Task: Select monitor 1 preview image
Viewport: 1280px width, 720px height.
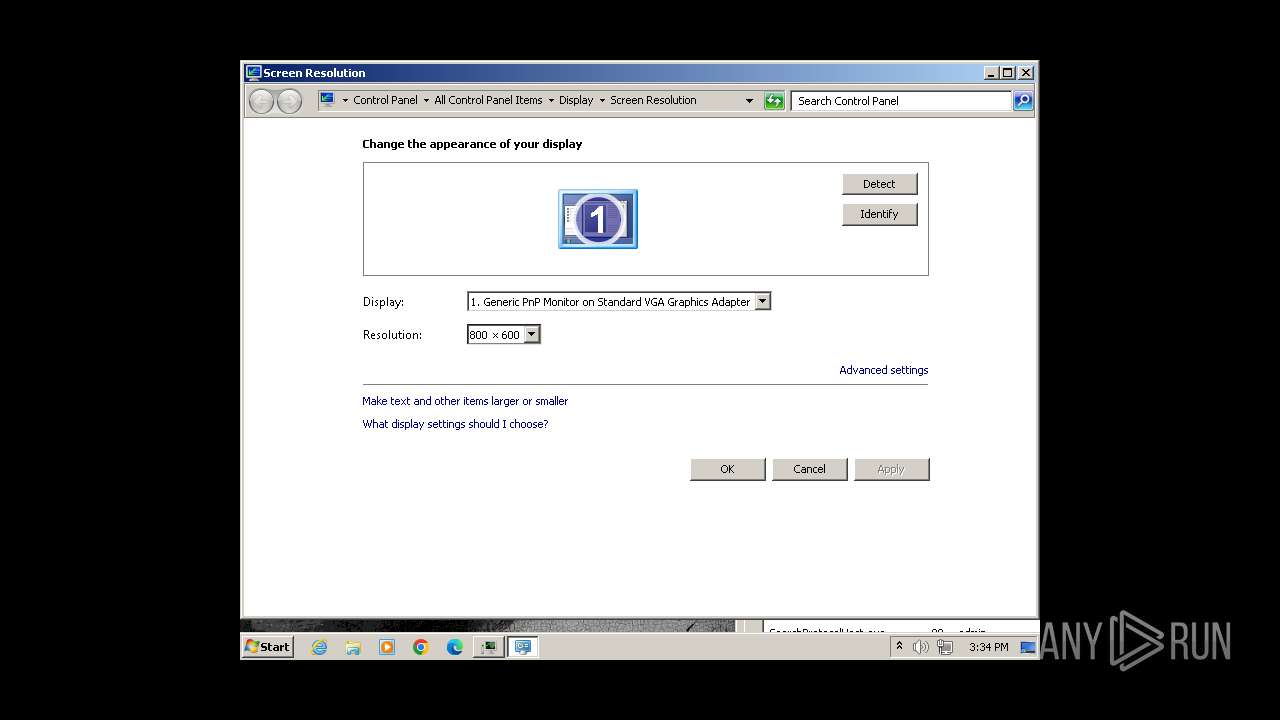Action: coord(598,219)
